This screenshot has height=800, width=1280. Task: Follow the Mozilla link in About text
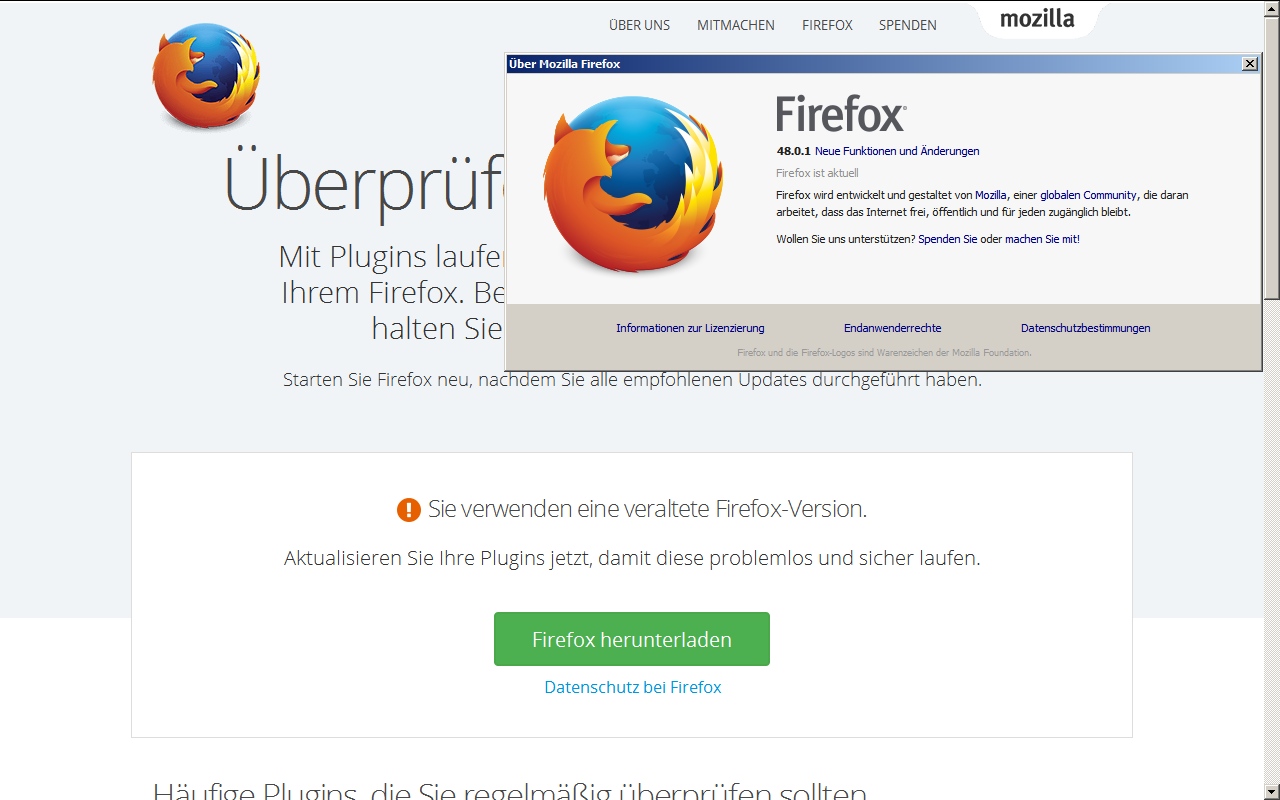[x=991, y=195]
